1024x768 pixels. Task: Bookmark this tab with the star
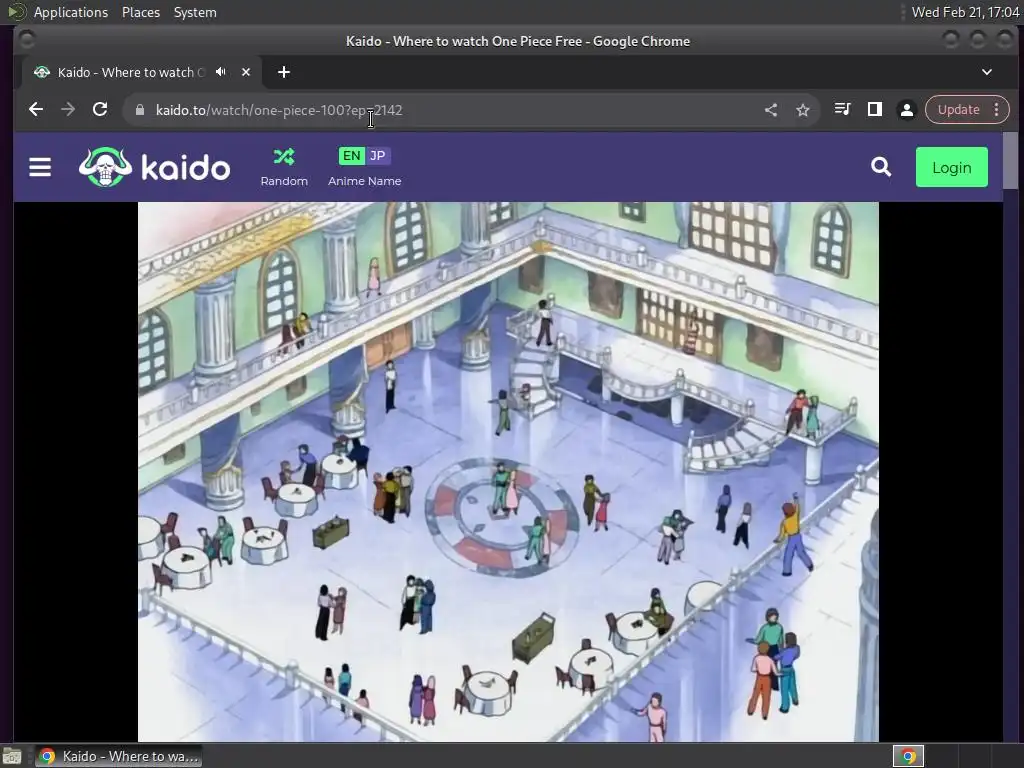click(x=803, y=110)
